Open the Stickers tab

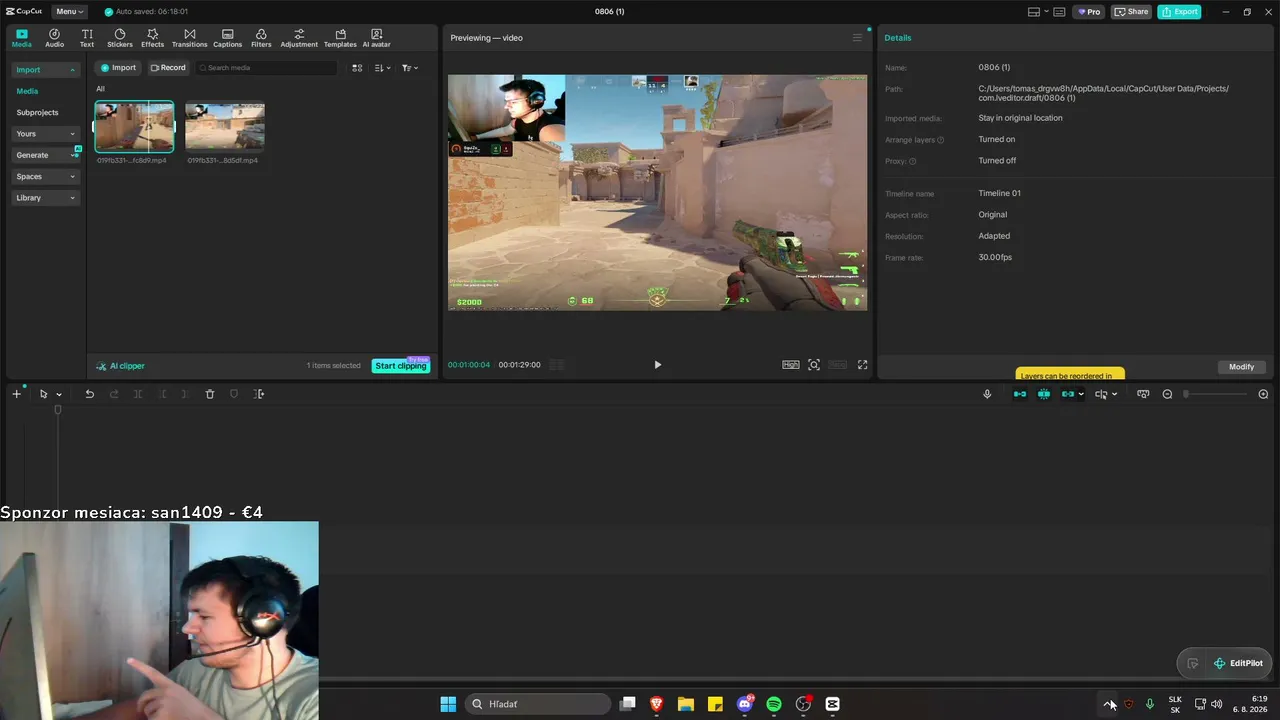(120, 38)
